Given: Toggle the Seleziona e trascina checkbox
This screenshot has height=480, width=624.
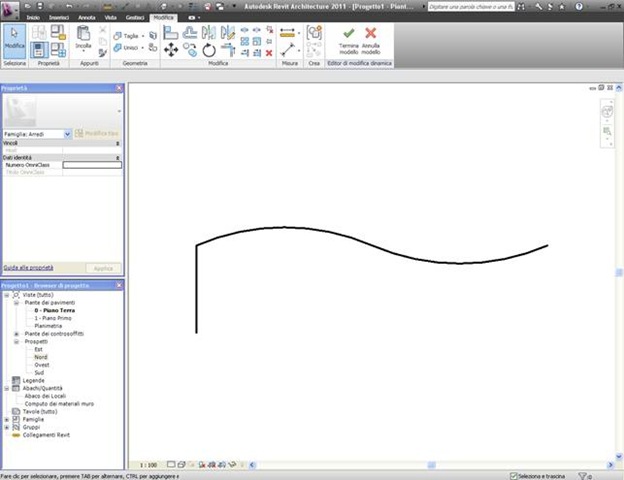Looking at the screenshot, I should pyautogui.click(x=514, y=475).
